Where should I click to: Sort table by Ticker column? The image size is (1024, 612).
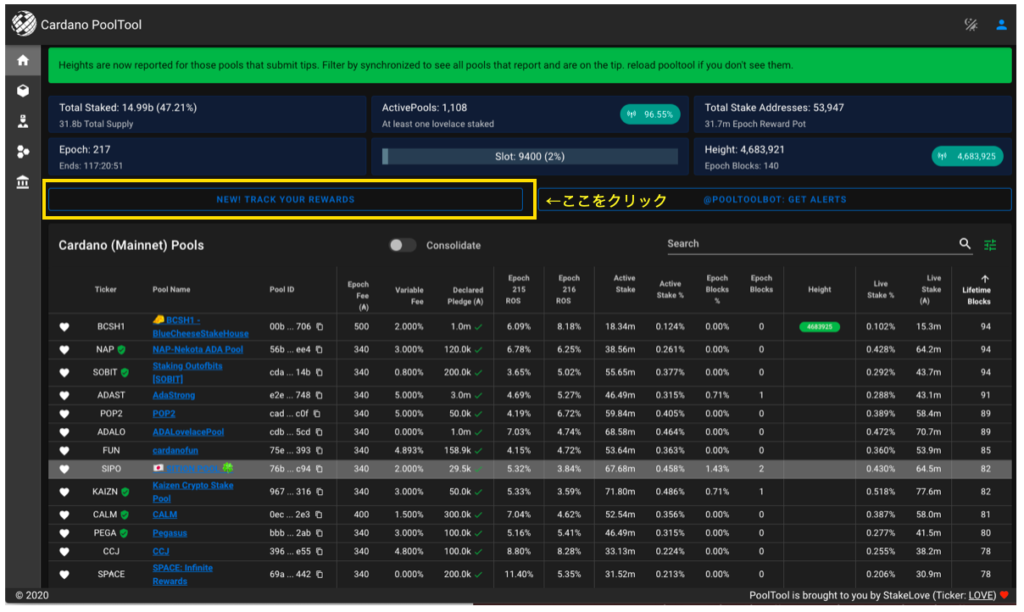(x=105, y=290)
